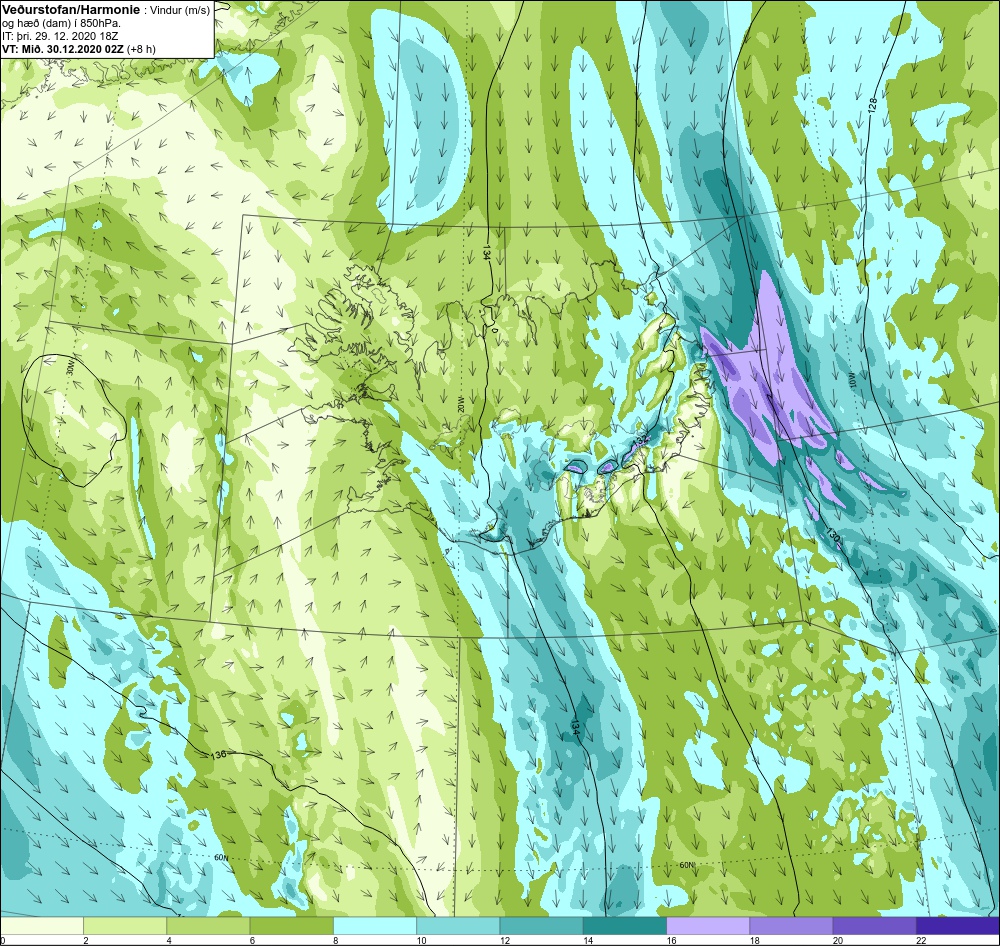Click the legend tick label '2'
Viewport: 1000px width, 946px height.
[85, 940]
